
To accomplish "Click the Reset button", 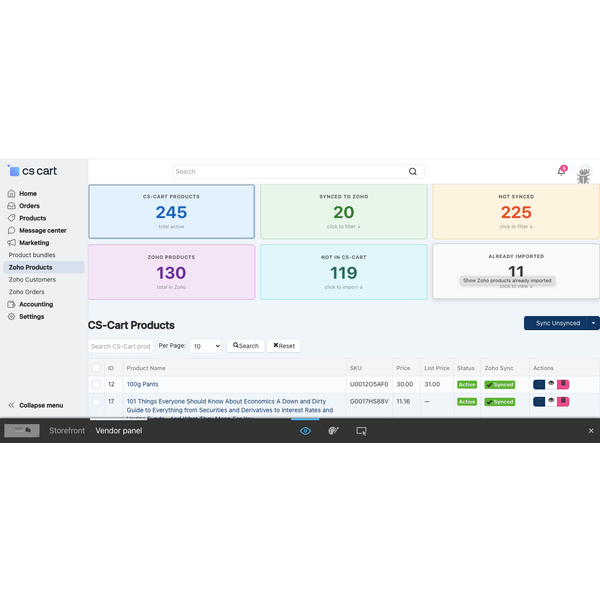I will tap(284, 346).
